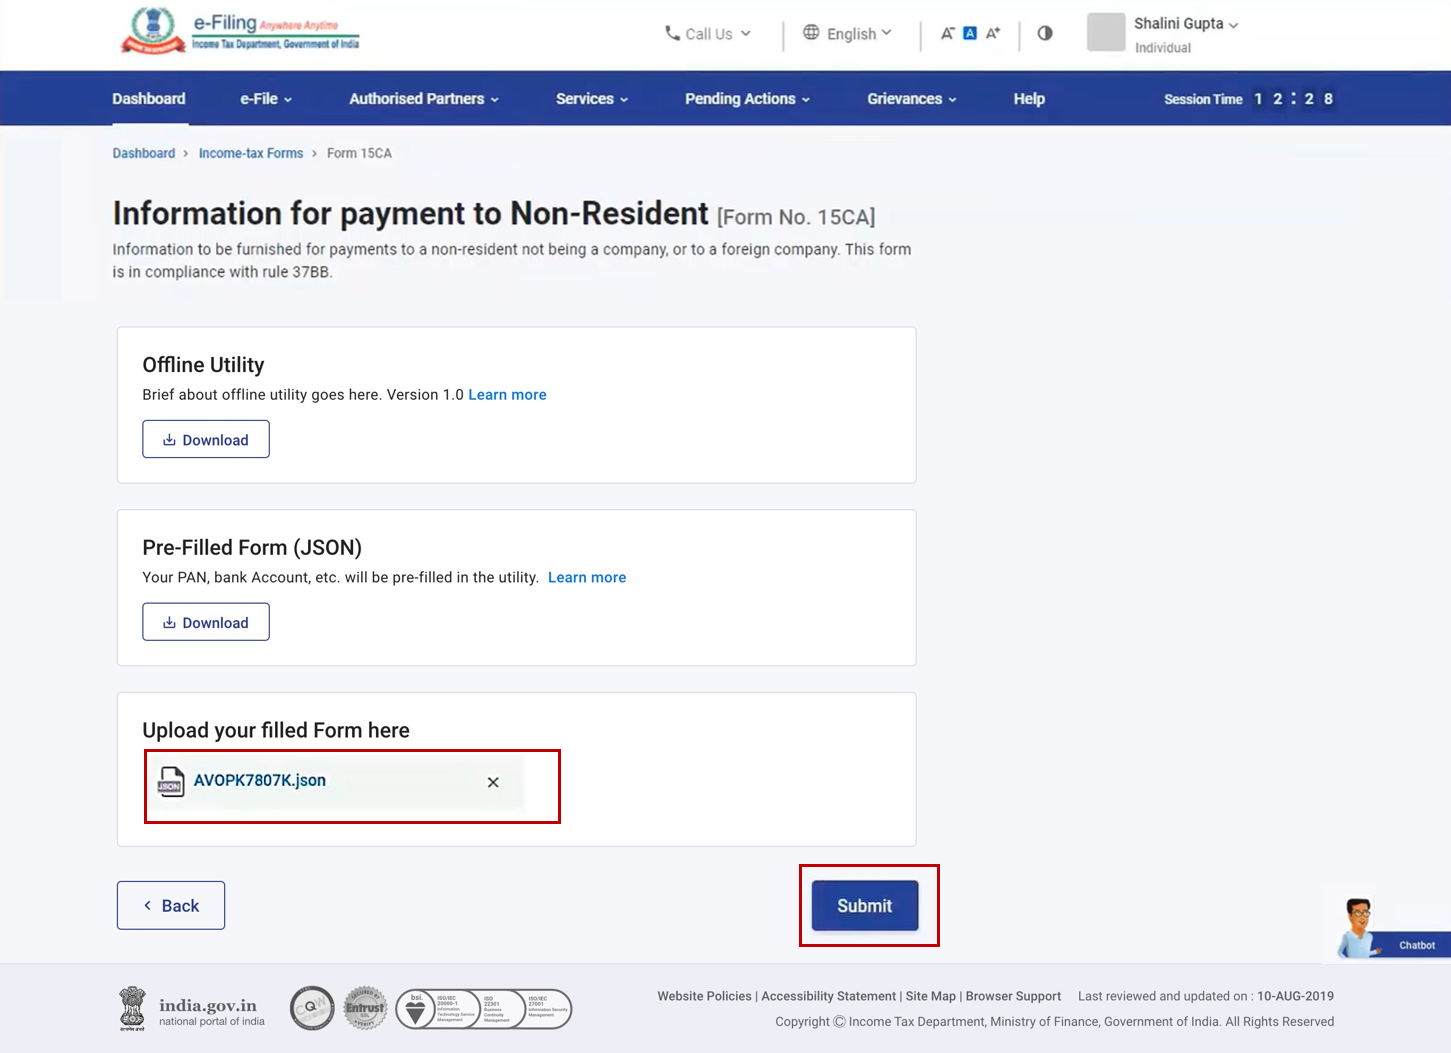Expand the English language selector
Viewport: 1451px width, 1053px height.
tap(848, 34)
